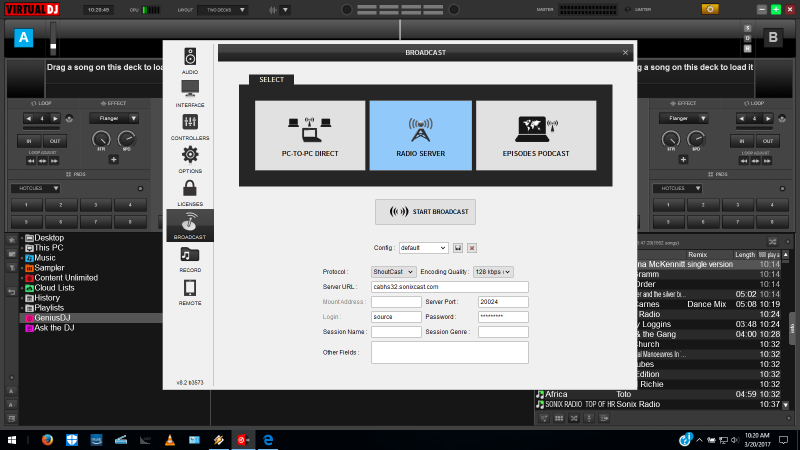Select This PC in folder tree
The image size is (800, 450).
tap(48, 248)
